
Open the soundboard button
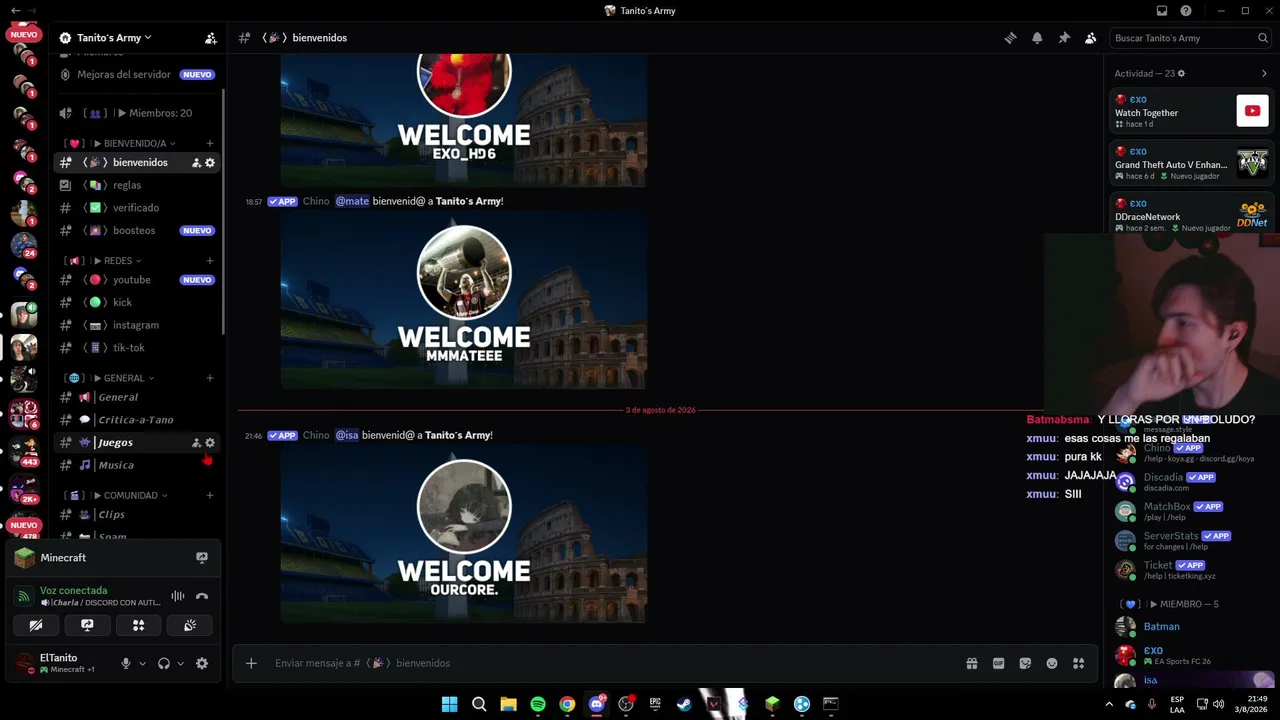(x=189, y=626)
